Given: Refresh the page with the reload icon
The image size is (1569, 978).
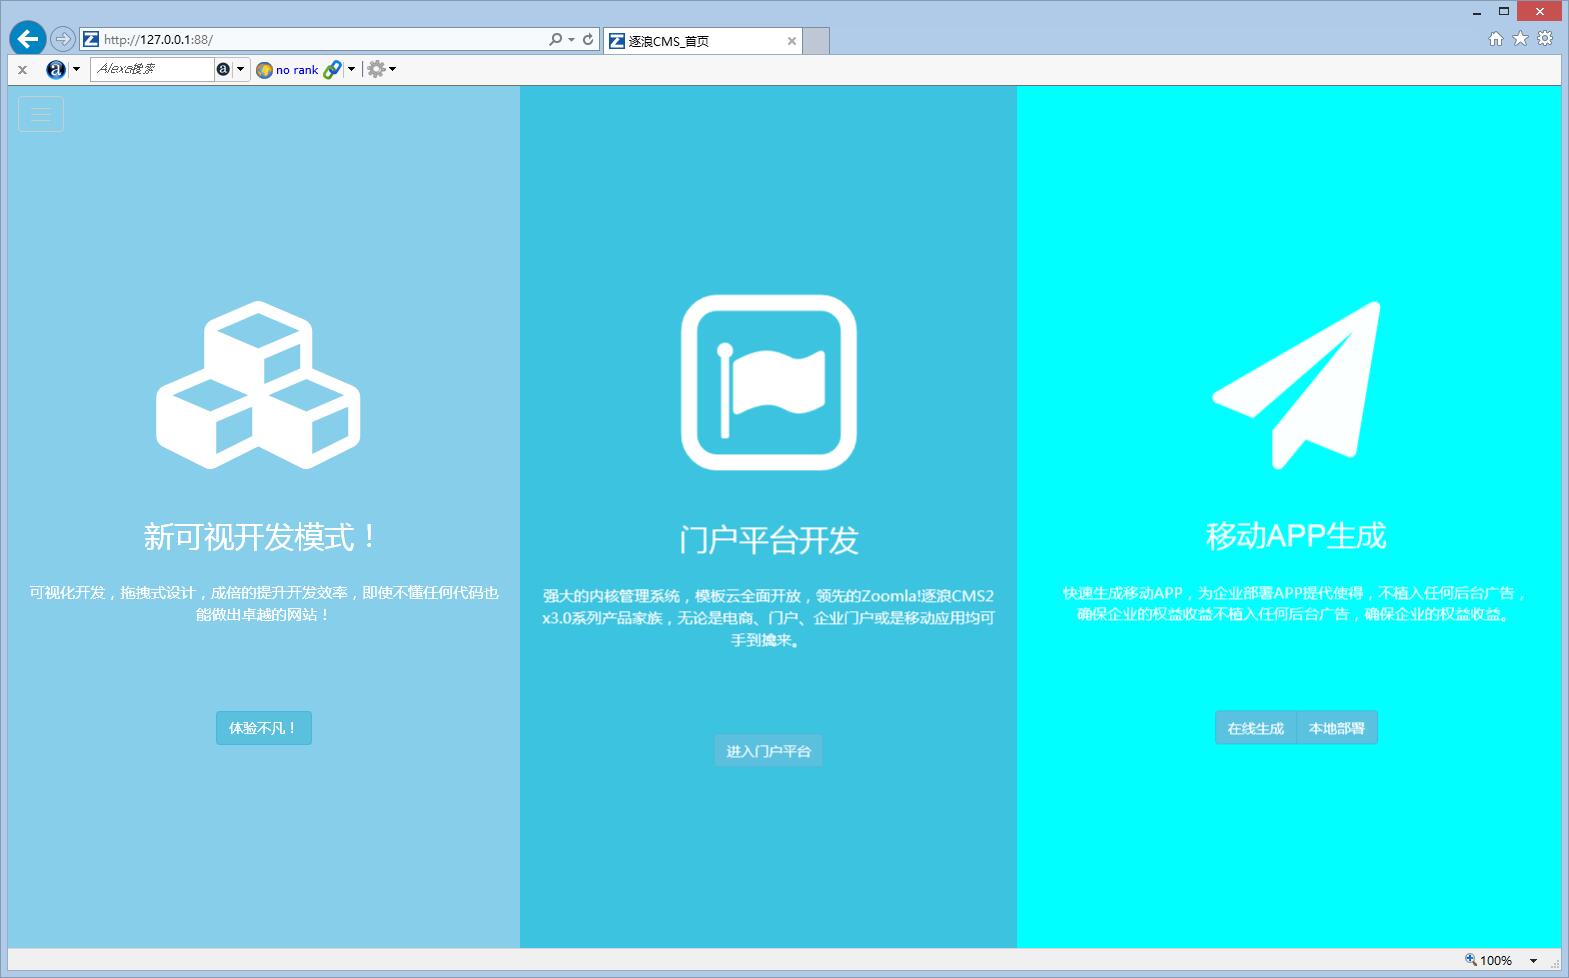Looking at the screenshot, I should (588, 40).
